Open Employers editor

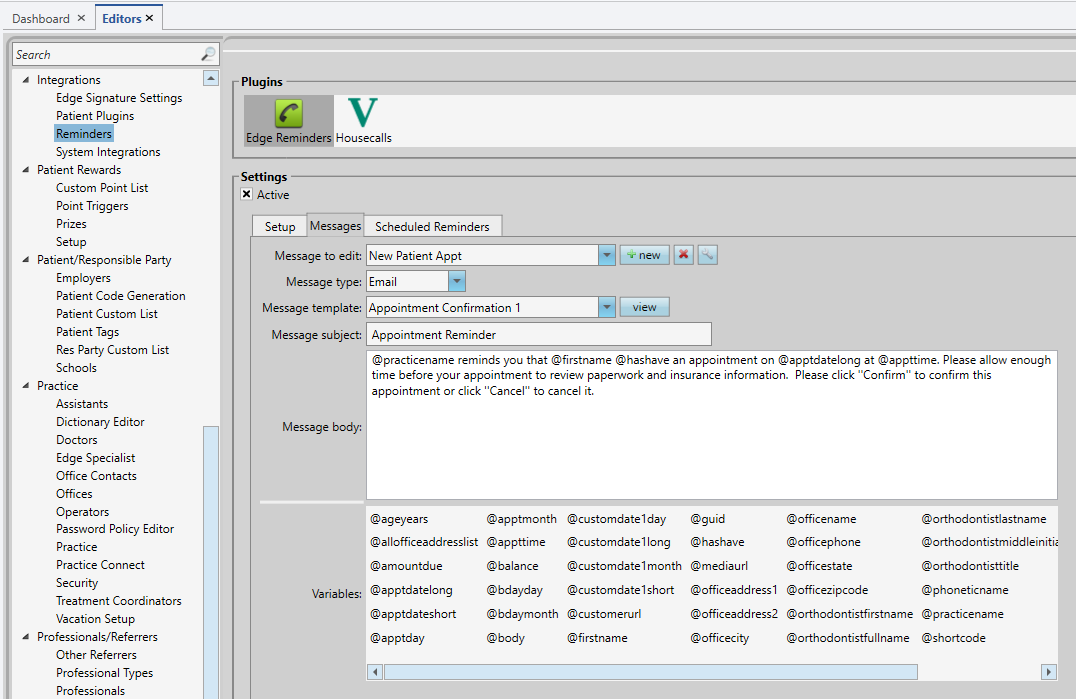point(83,278)
